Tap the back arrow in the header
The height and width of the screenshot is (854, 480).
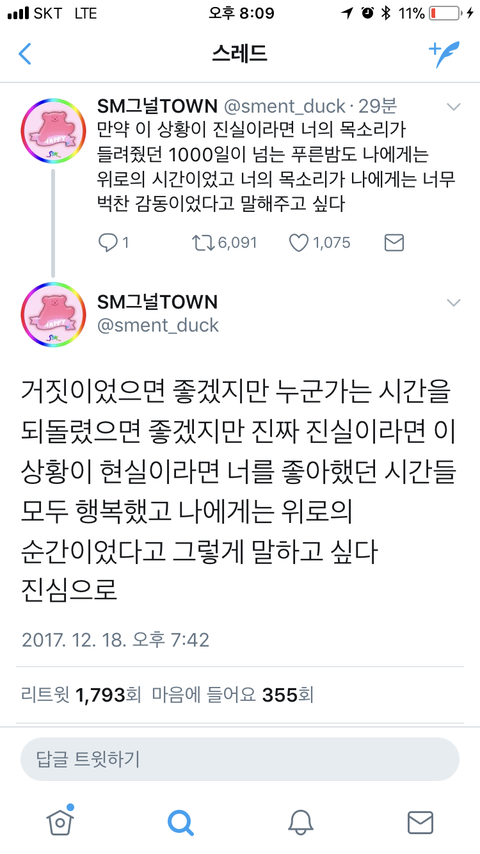point(25,54)
